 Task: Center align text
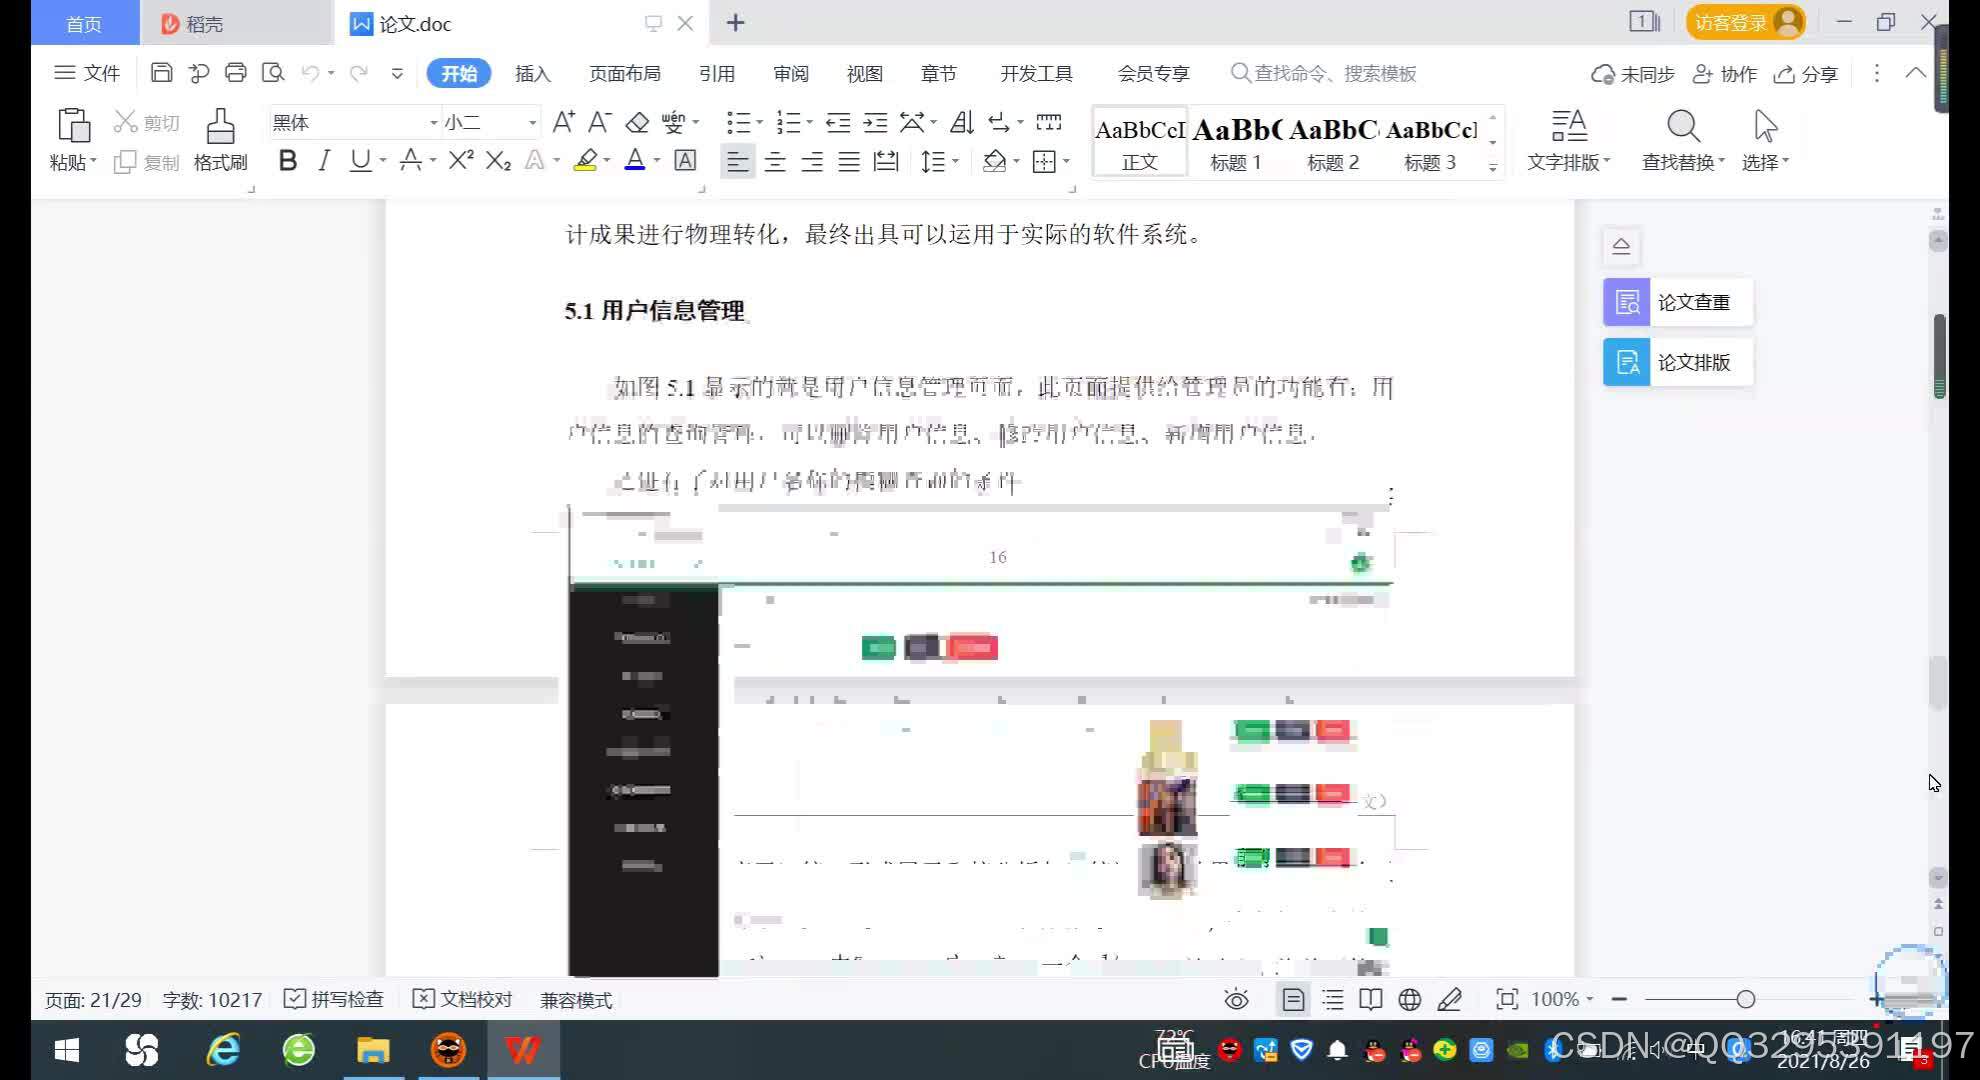point(775,161)
